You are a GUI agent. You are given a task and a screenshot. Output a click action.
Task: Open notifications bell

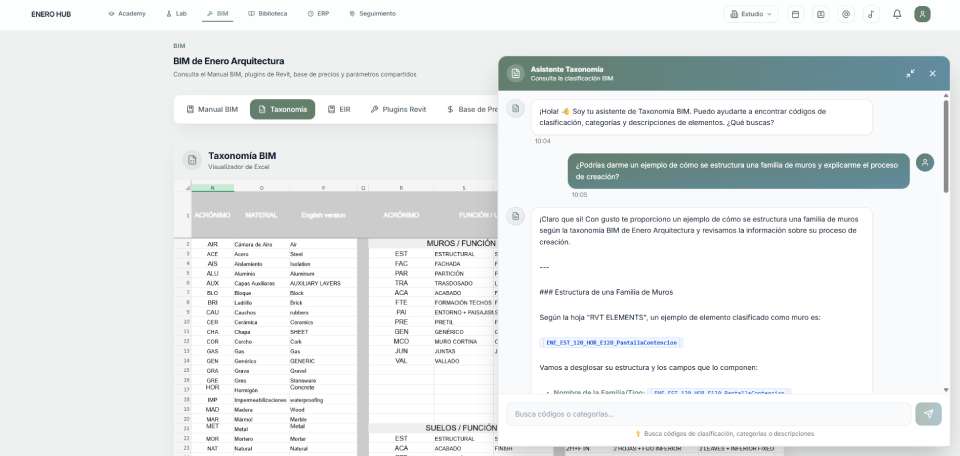tap(897, 14)
